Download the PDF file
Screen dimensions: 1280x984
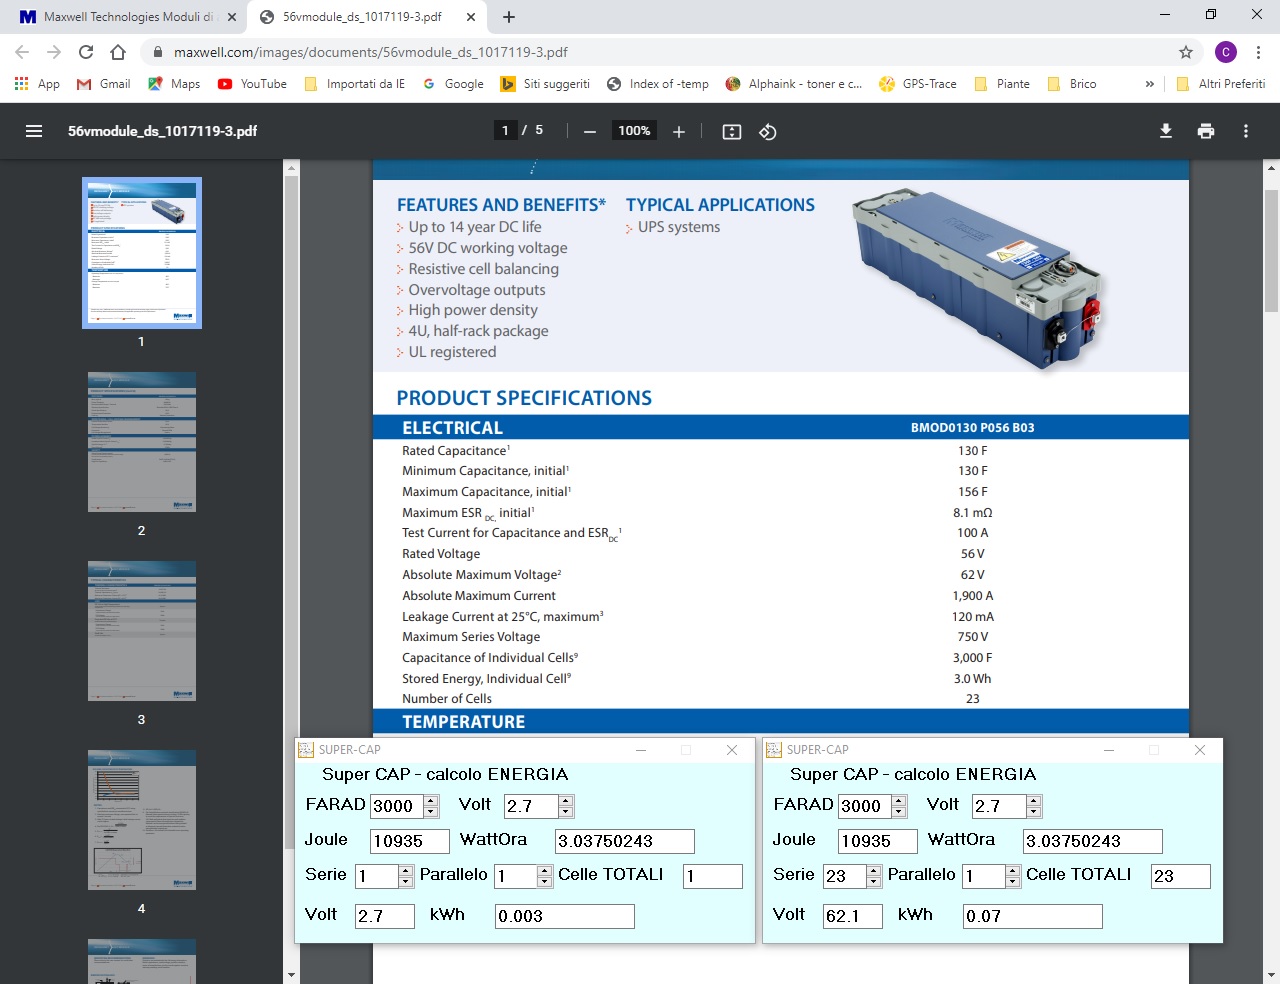click(x=1166, y=131)
